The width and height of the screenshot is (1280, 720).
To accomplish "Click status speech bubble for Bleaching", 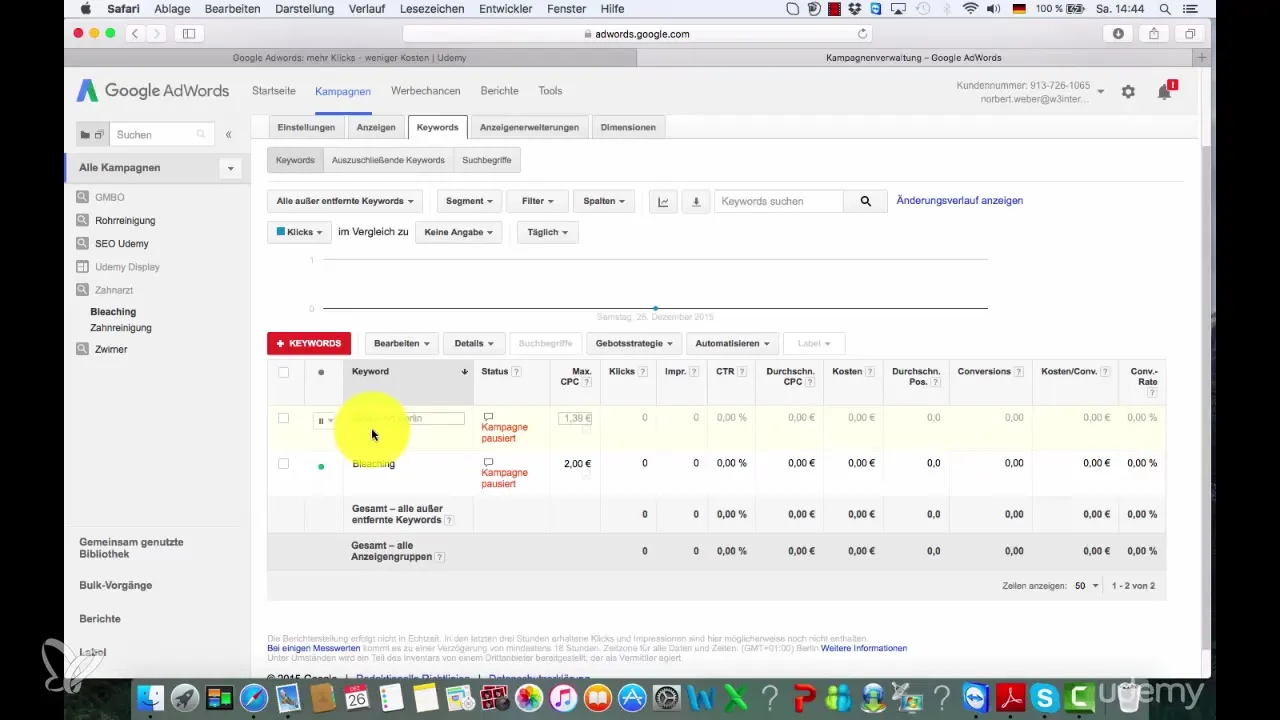I will pyautogui.click(x=488, y=462).
